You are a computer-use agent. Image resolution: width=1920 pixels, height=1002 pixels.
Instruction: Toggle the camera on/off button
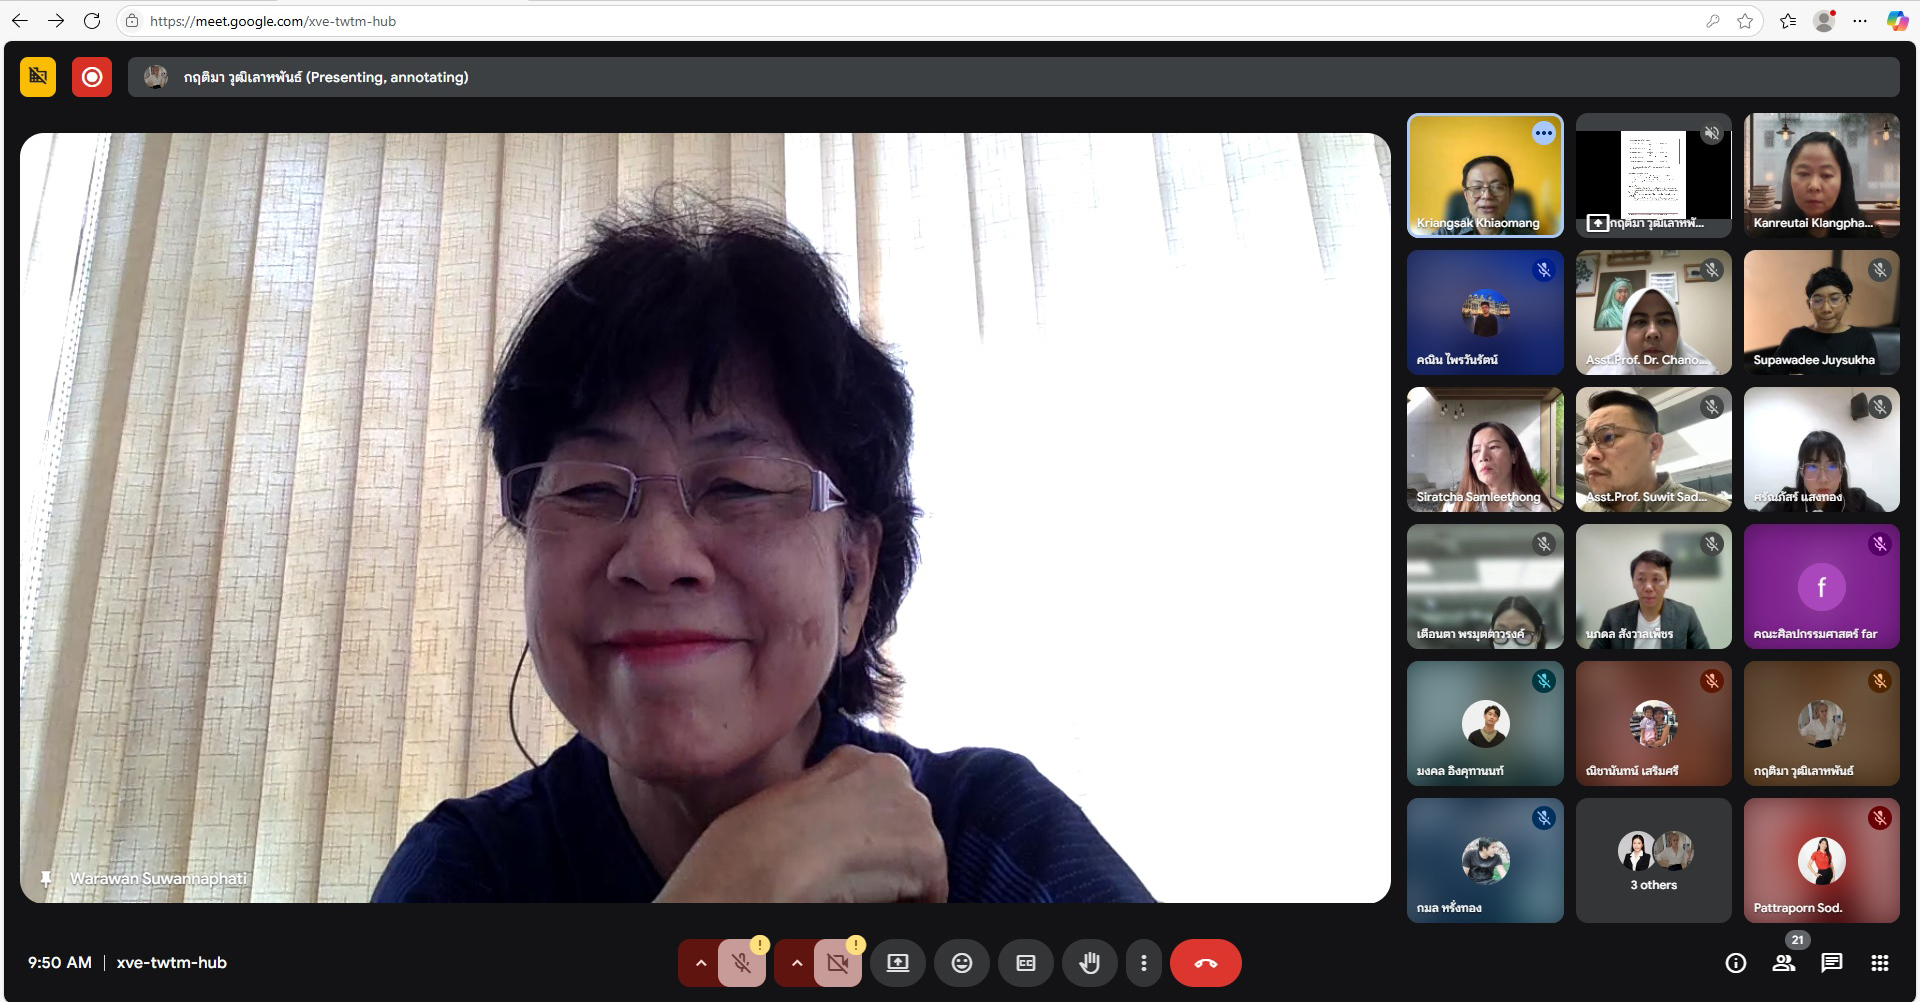click(837, 963)
